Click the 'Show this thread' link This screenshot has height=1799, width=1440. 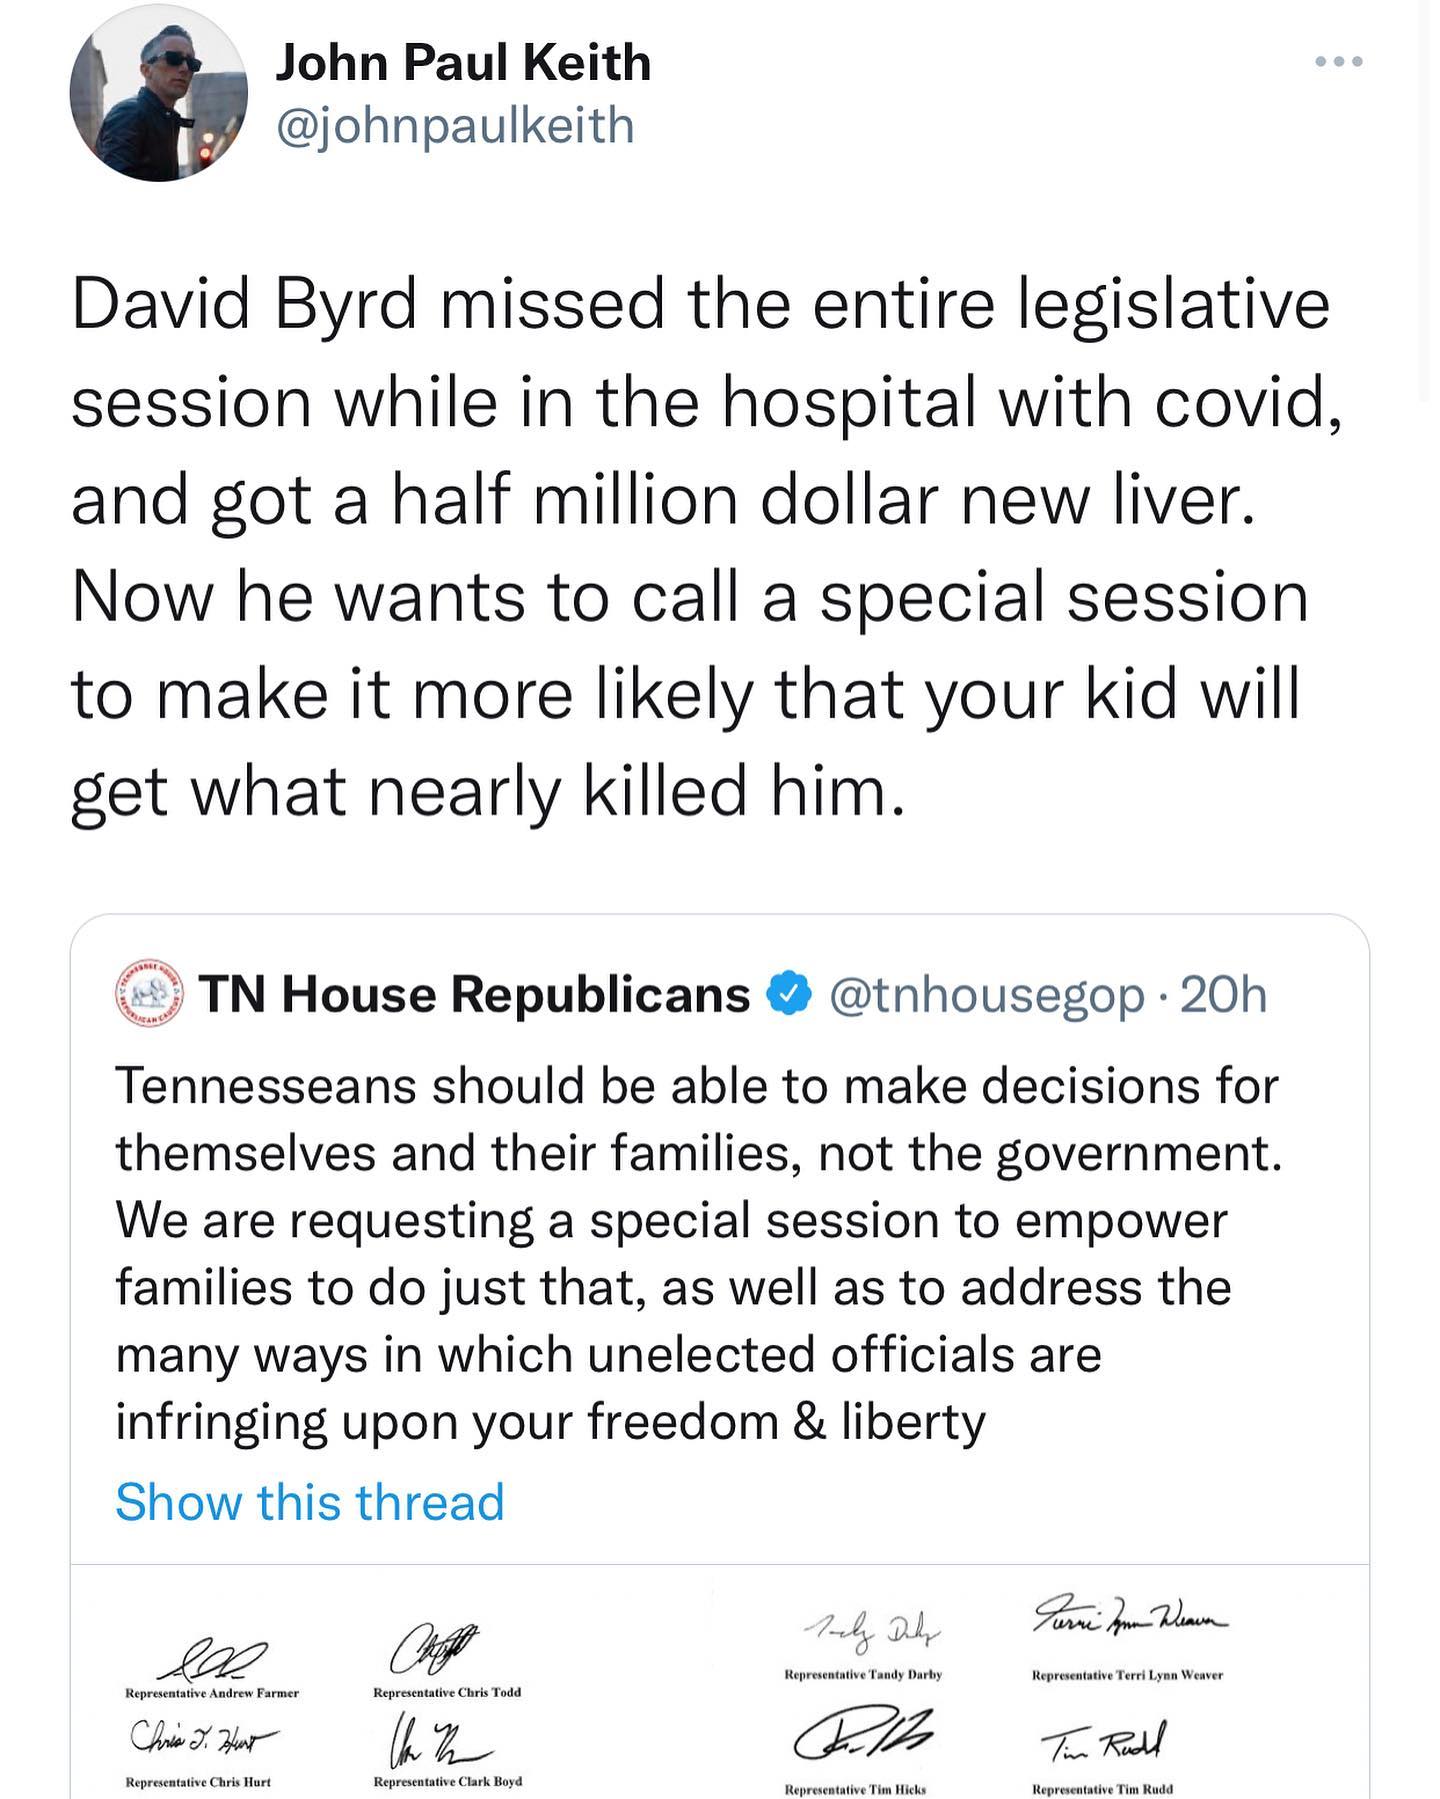coord(310,1502)
